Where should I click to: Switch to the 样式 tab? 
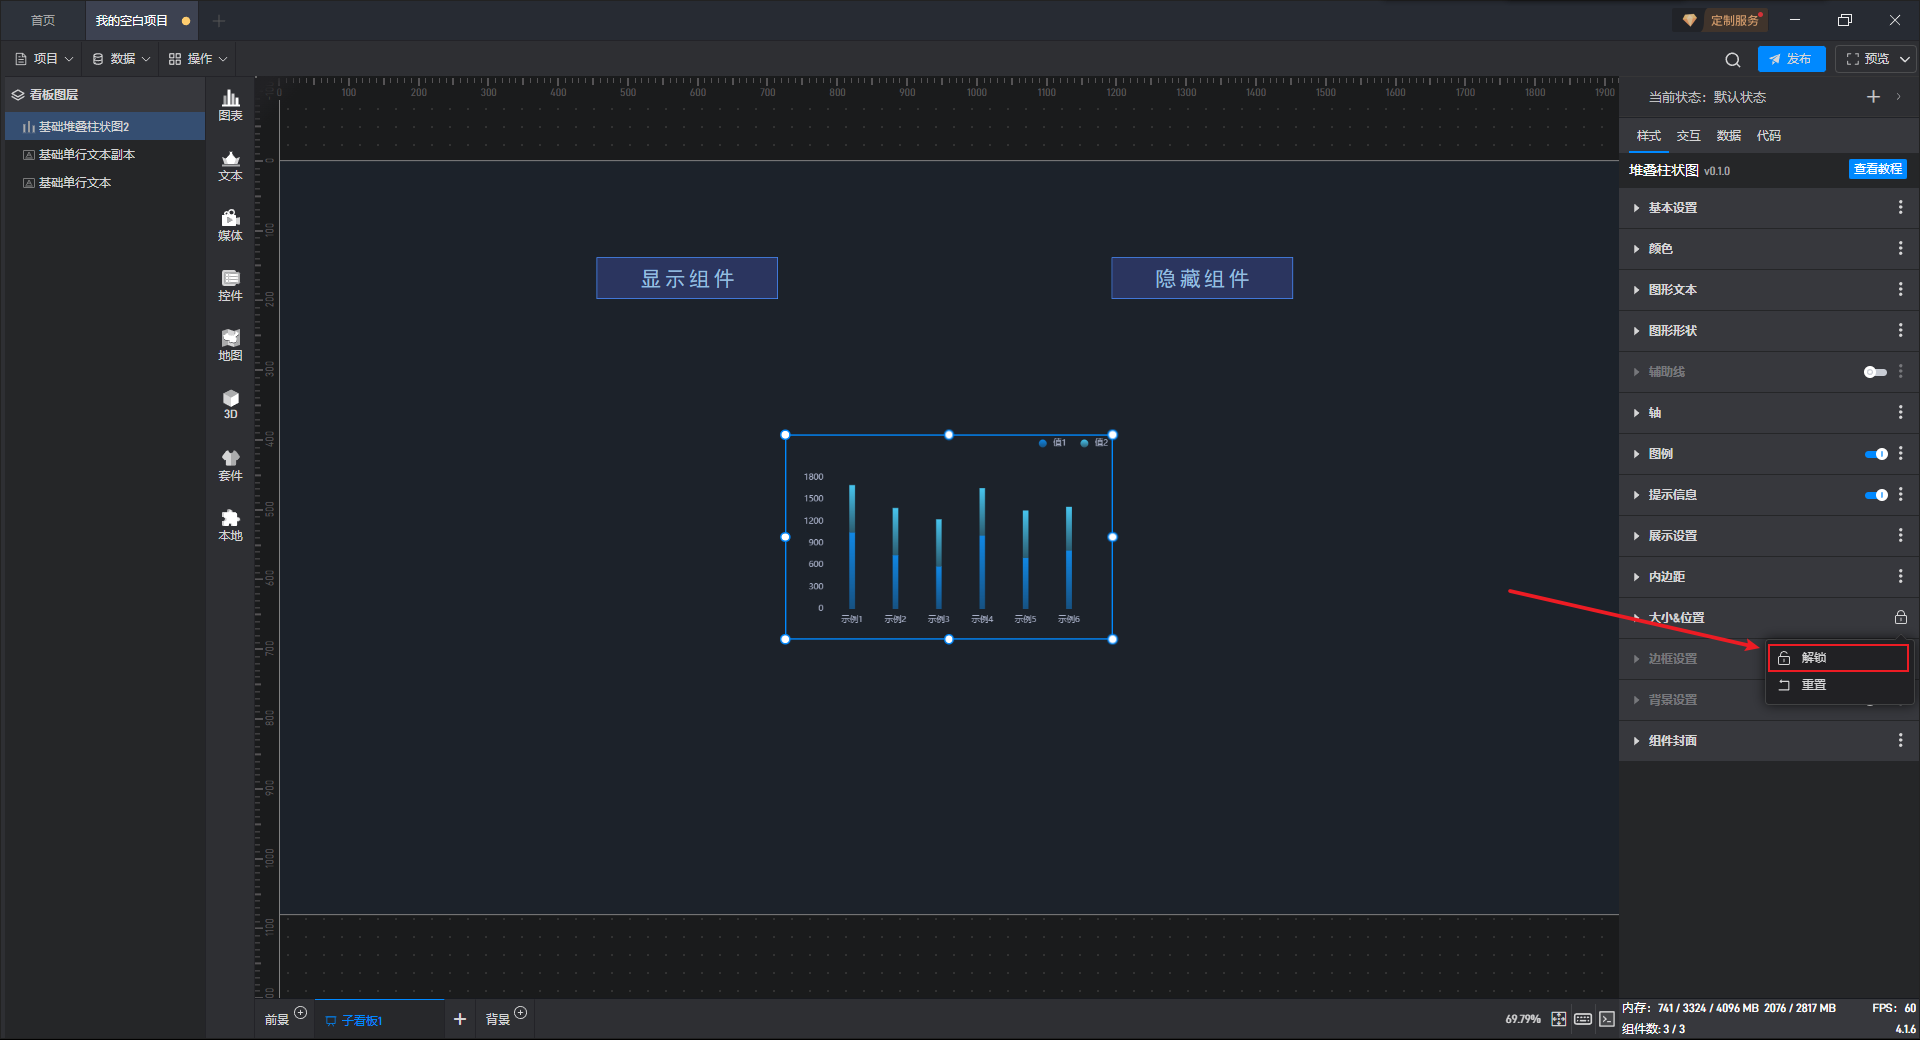1648,135
